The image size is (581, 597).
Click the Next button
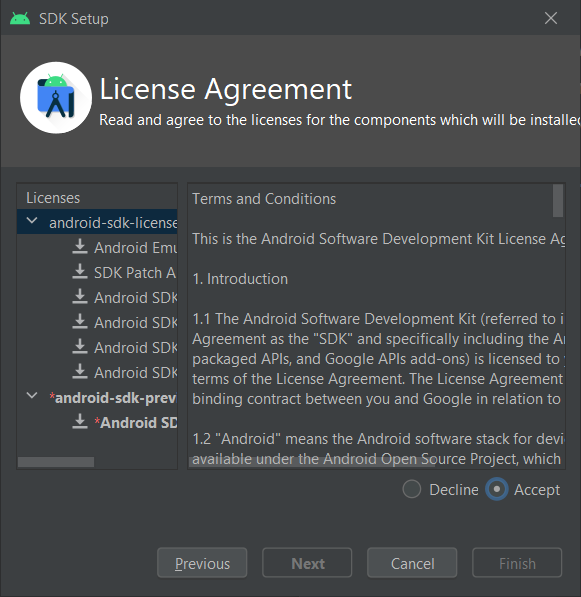click(x=307, y=563)
